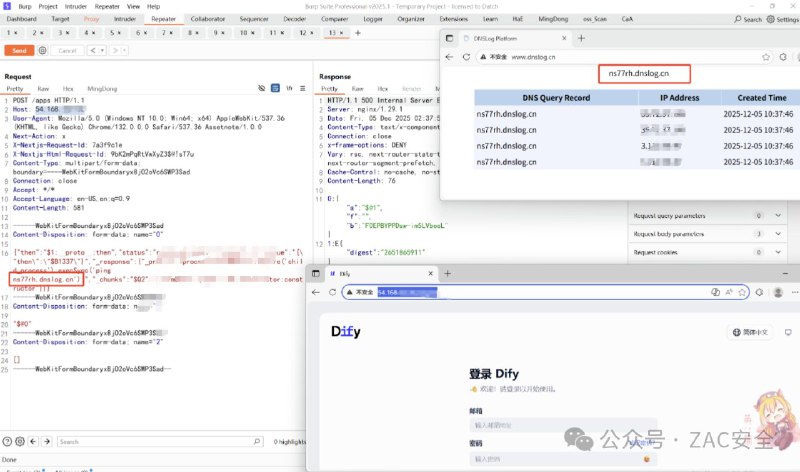The width and height of the screenshot is (800, 472).
Task: Go back in Dify browser window
Action: (315, 292)
